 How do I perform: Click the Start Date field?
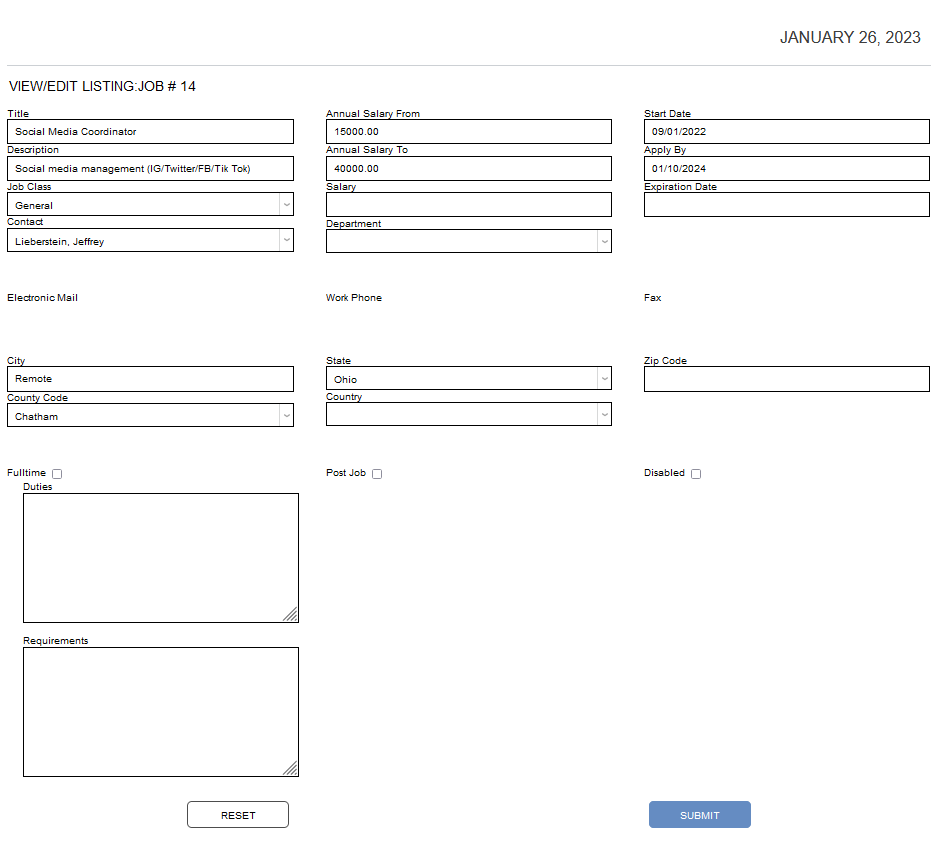(x=787, y=131)
